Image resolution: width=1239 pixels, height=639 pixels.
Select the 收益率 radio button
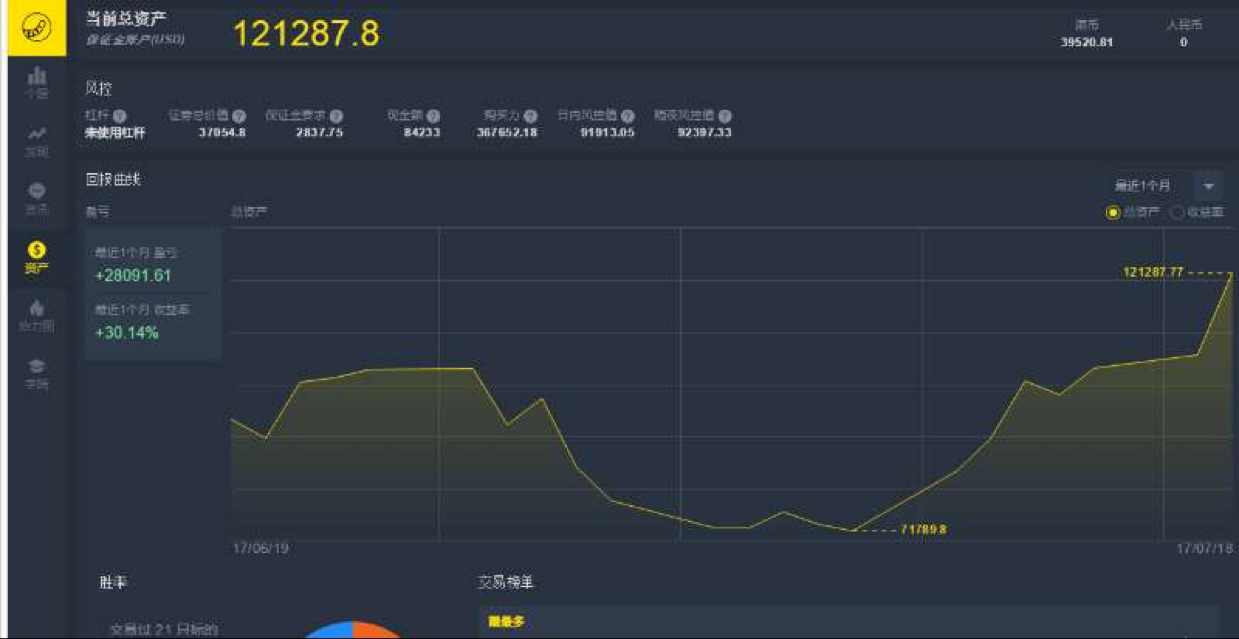click(1177, 212)
